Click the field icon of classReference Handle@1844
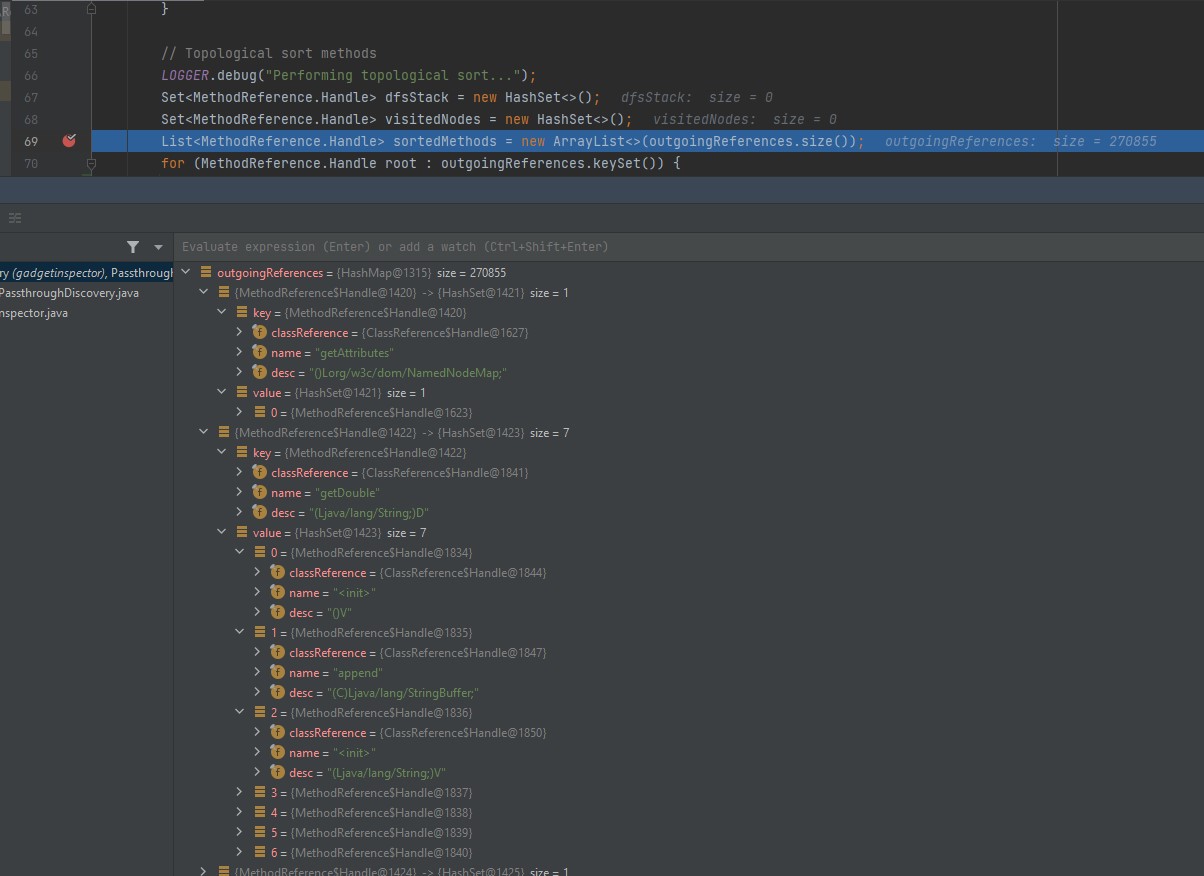 278,572
